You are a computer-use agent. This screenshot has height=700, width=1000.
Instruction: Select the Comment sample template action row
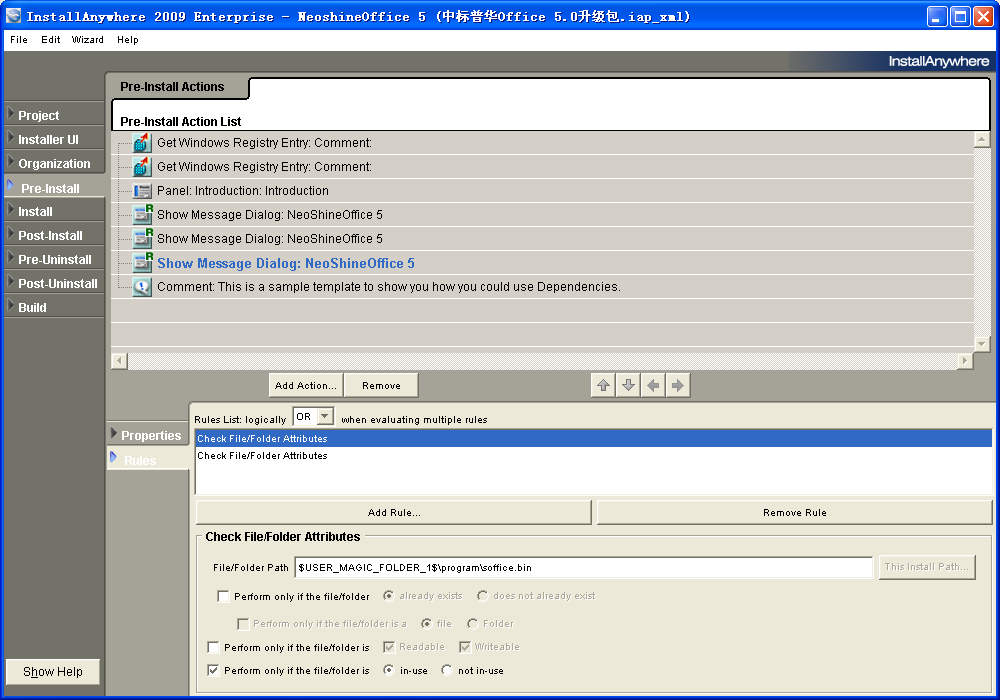(542, 287)
